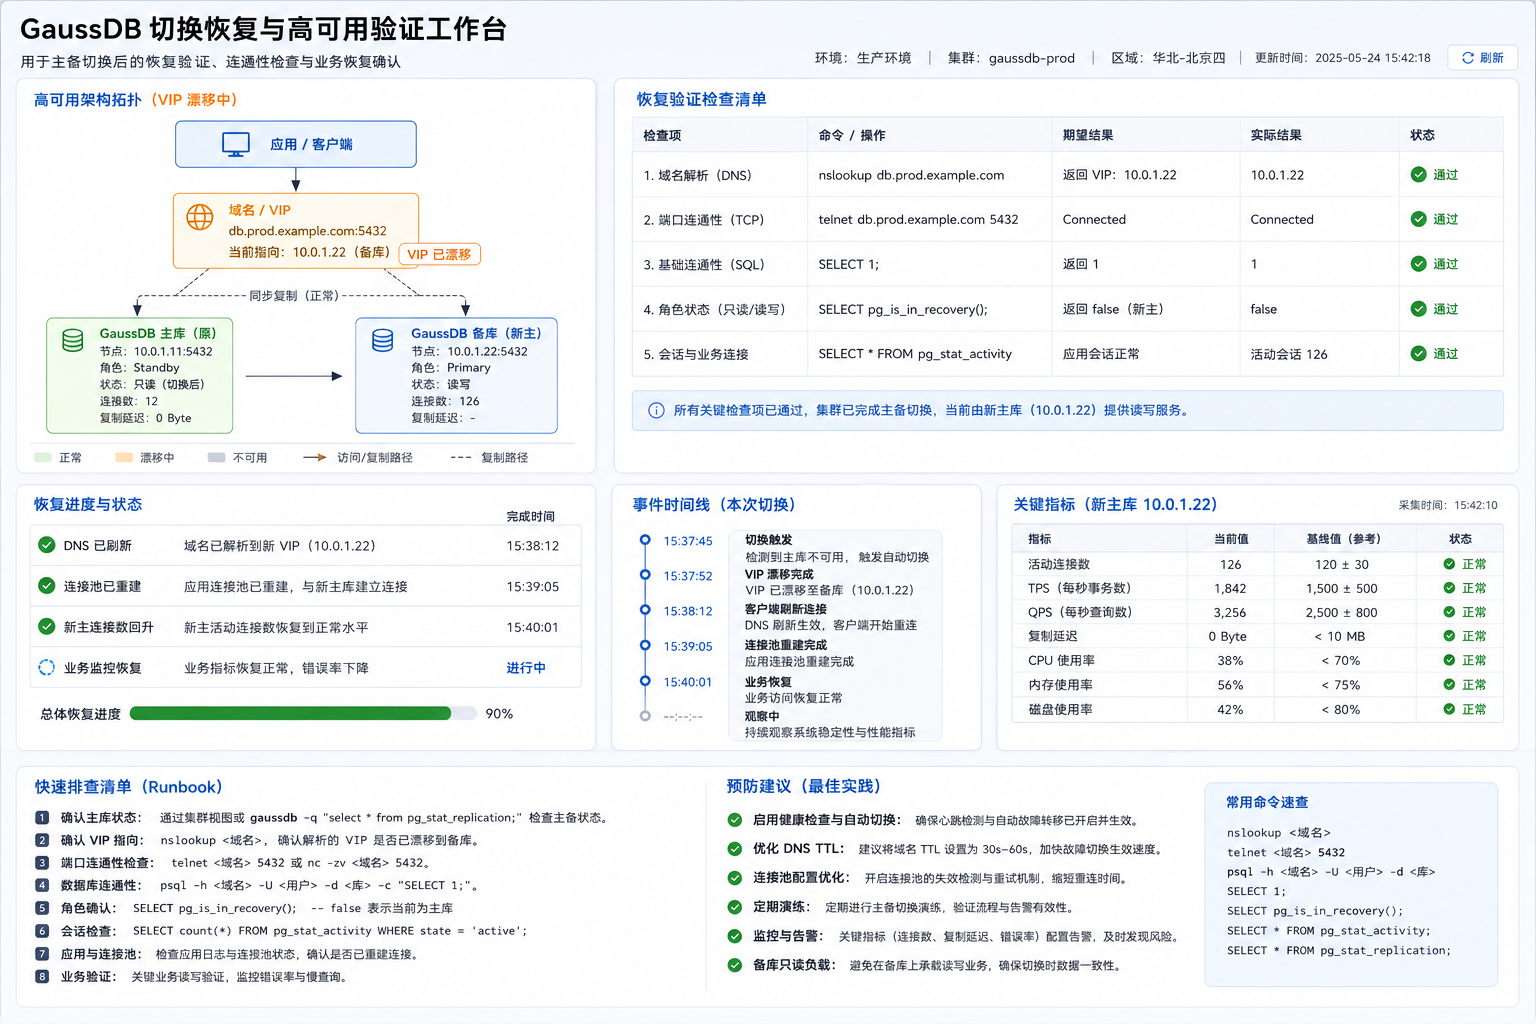Click check icon beside 优化 DNS TTL
This screenshot has height=1024, width=1536.
click(735, 849)
